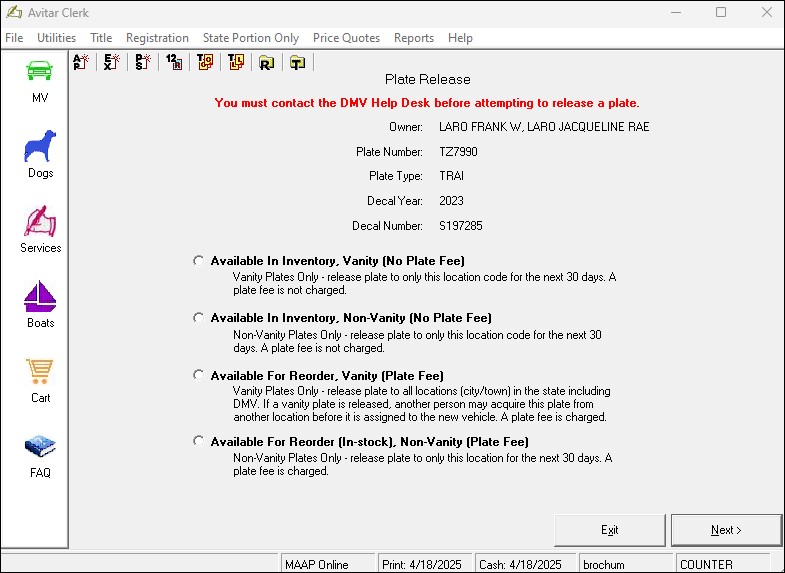Click the PS toolbar icon
This screenshot has width=785, height=573.
(x=144, y=62)
